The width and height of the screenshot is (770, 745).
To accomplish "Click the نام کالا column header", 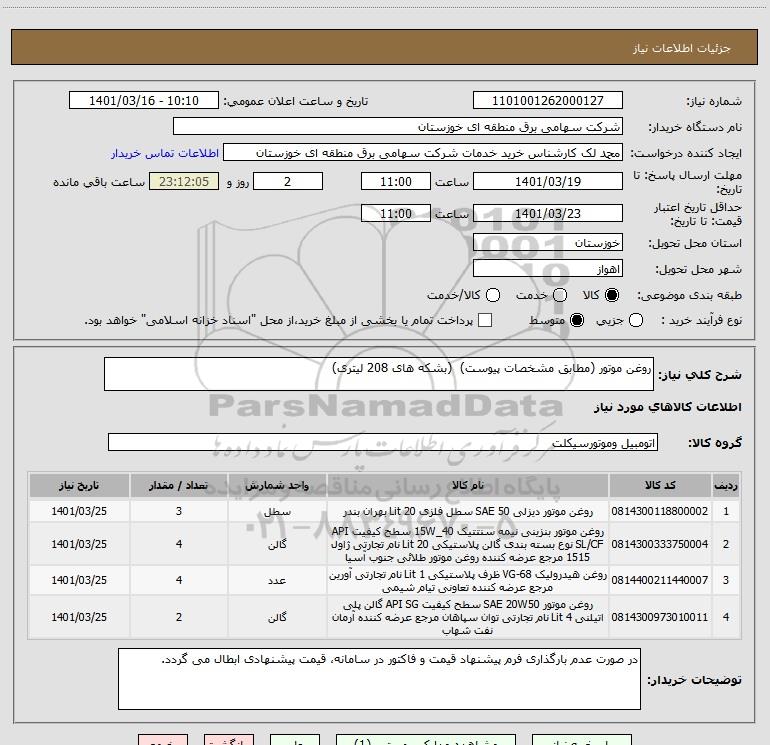I will click(x=468, y=486).
